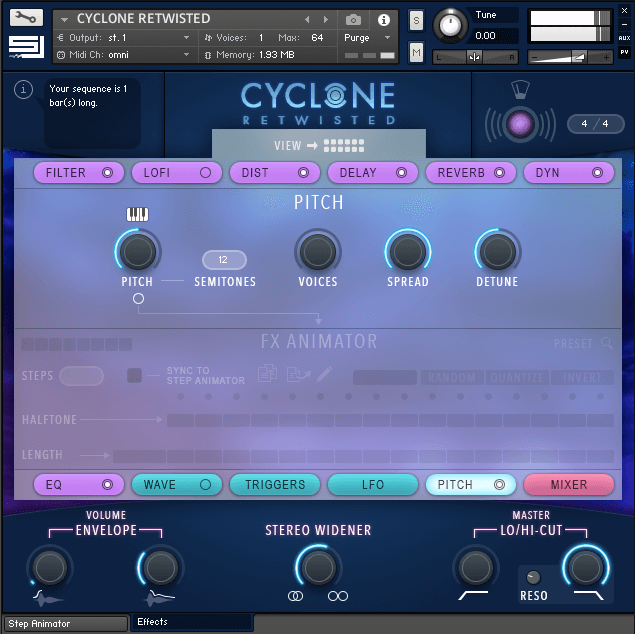635x634 pixels.
Task: Click the INVERT button in FX Animator
Action: coord(582,377)
